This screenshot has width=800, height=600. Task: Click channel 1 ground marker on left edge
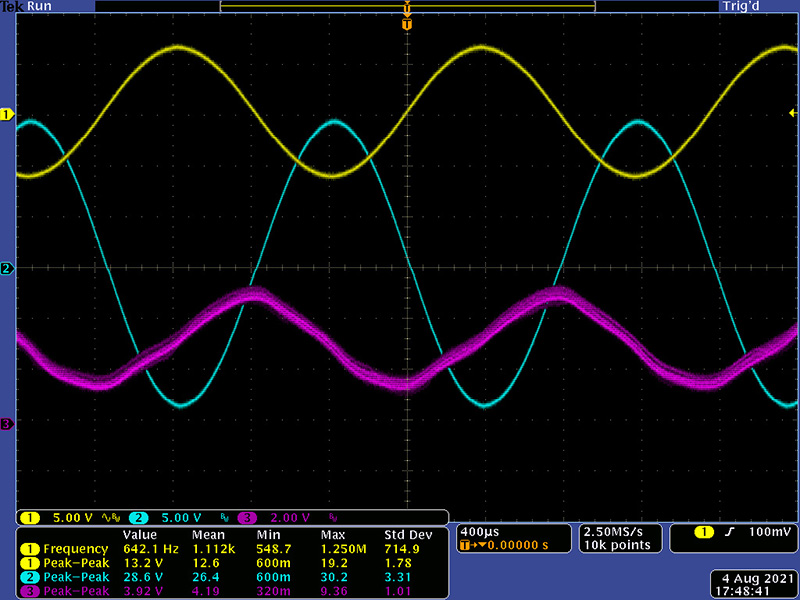coord(6,116)
